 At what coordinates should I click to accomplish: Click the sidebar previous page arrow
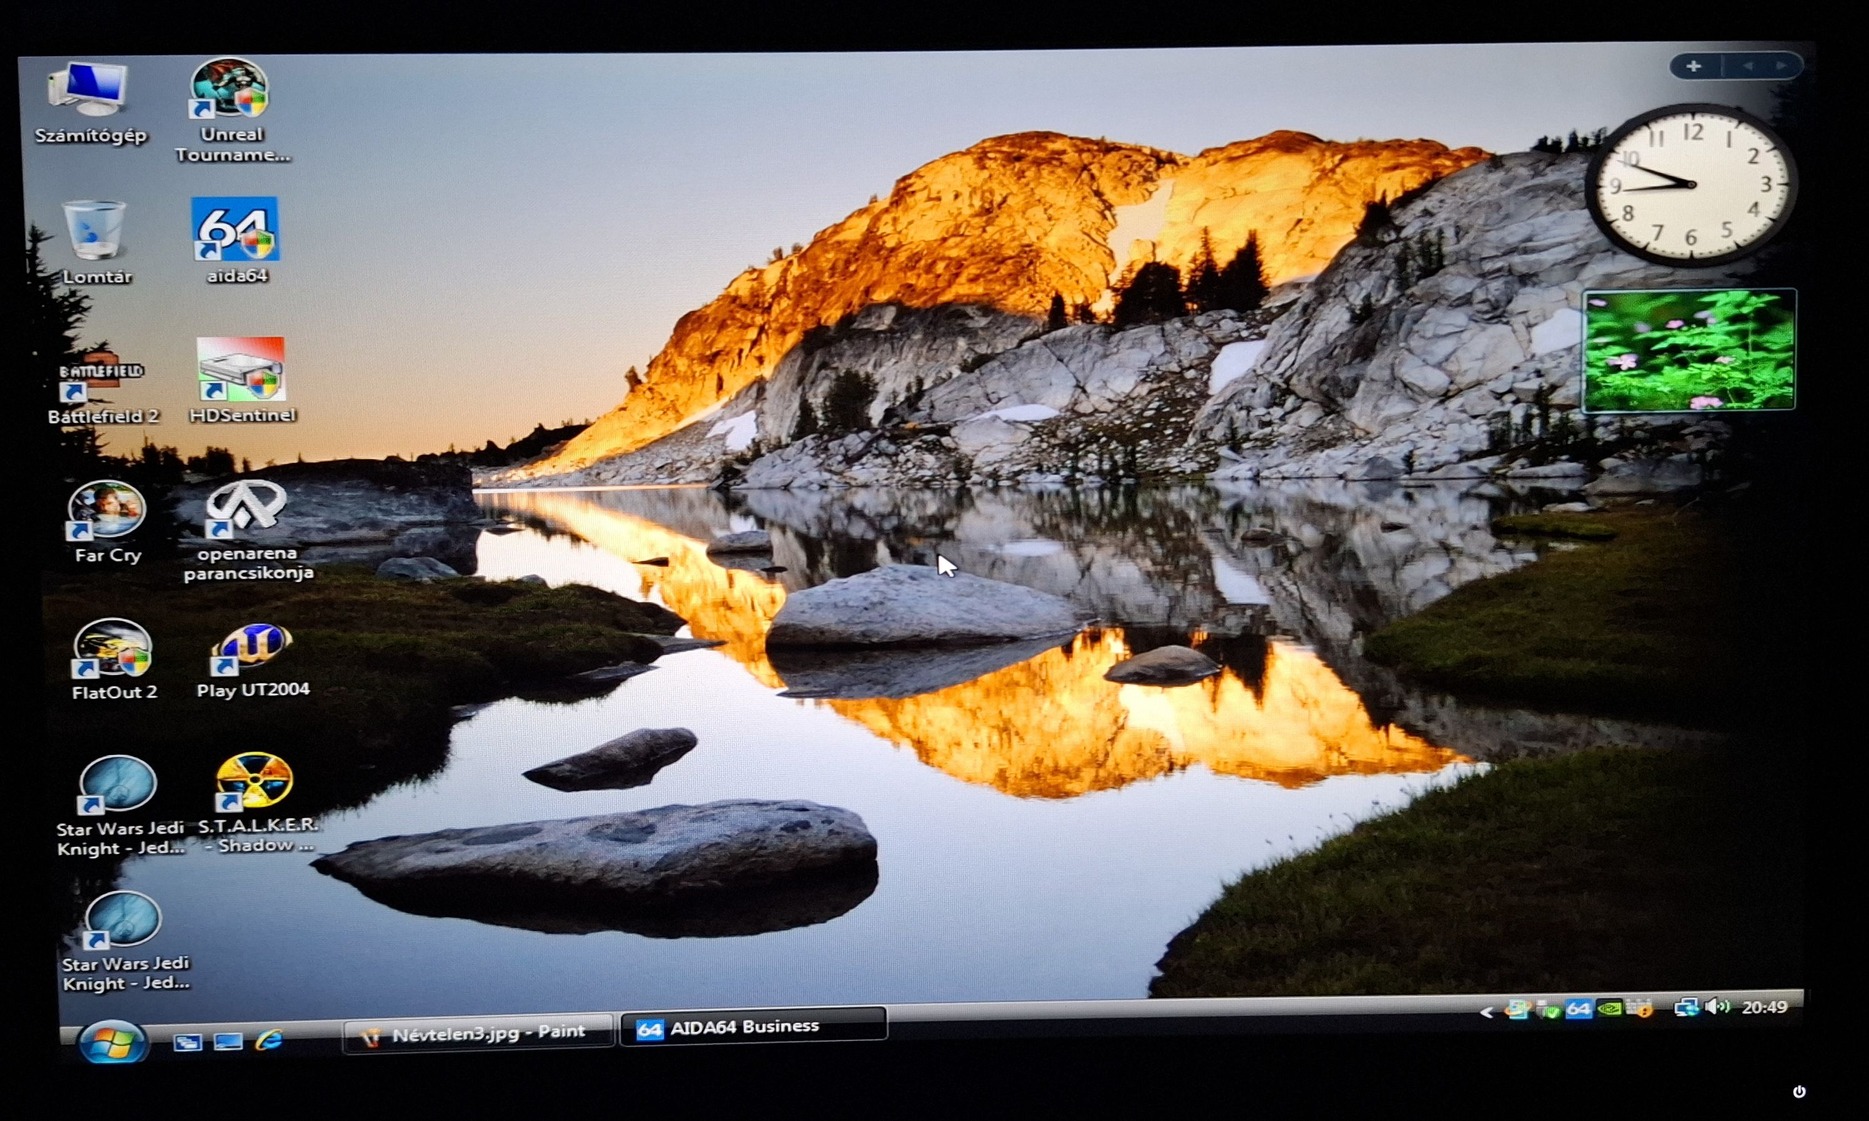tap(1747, 67)
